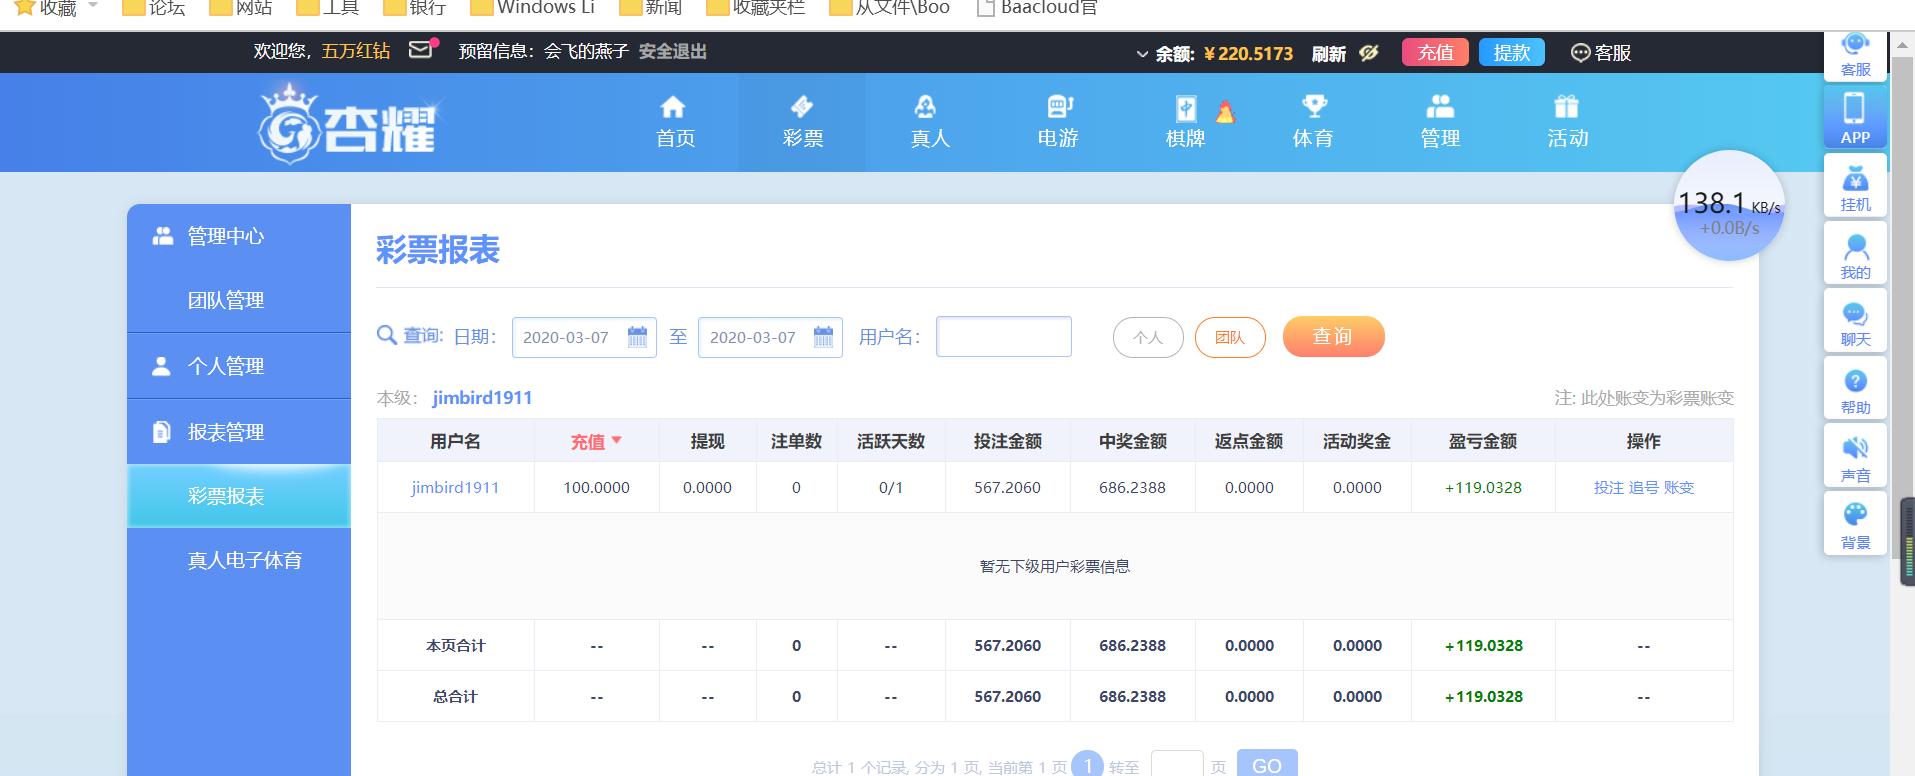
Task: Open the 真人 navigation tab
Action: [929, 122]
